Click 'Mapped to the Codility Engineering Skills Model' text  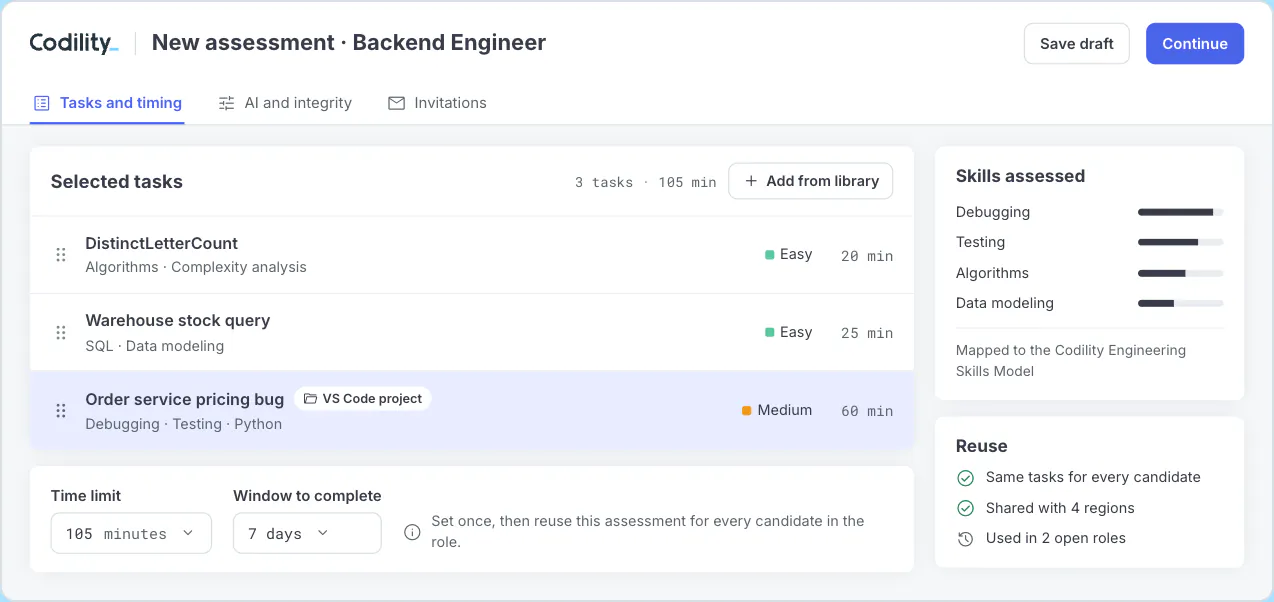[1071, 361]
